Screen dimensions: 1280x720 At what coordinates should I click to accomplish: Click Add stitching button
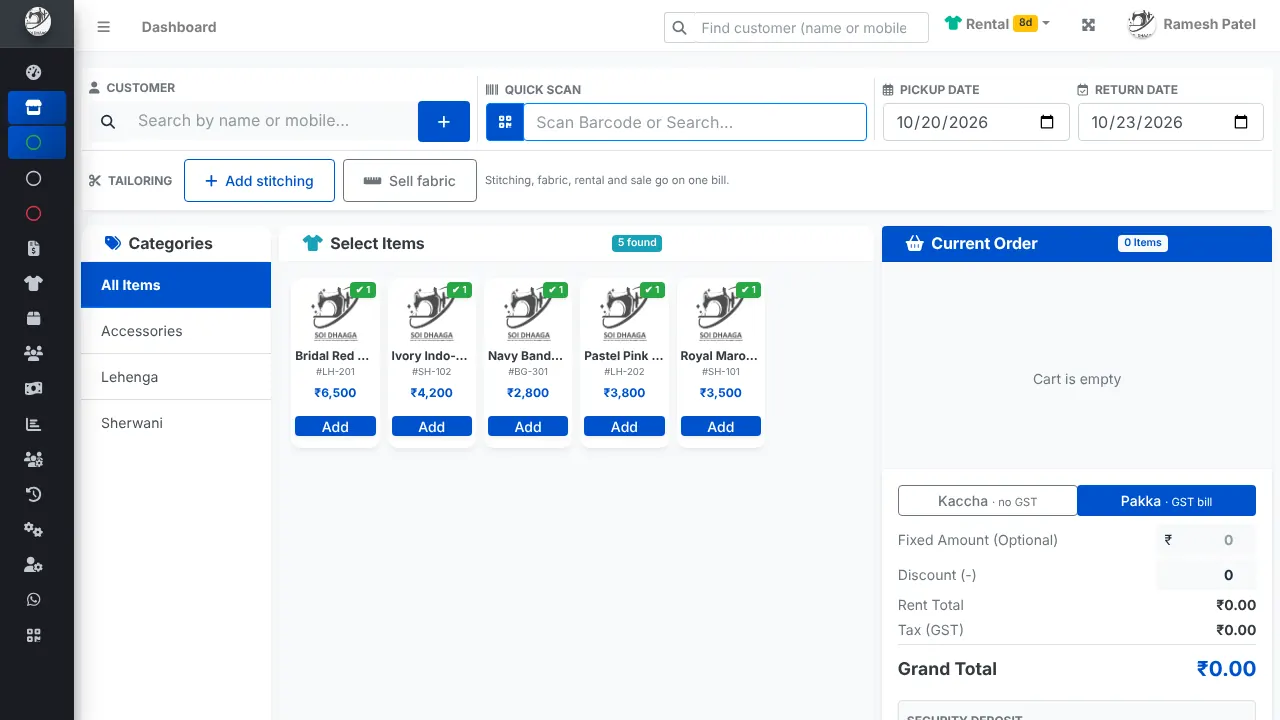(x=259, y=181)
